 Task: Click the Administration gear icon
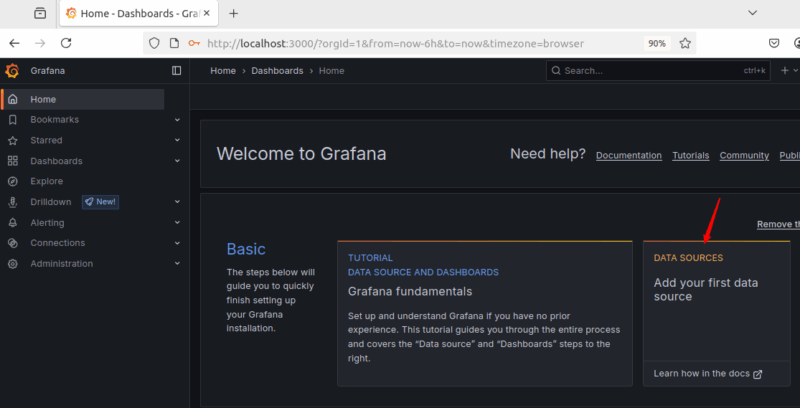pos(12,264)
